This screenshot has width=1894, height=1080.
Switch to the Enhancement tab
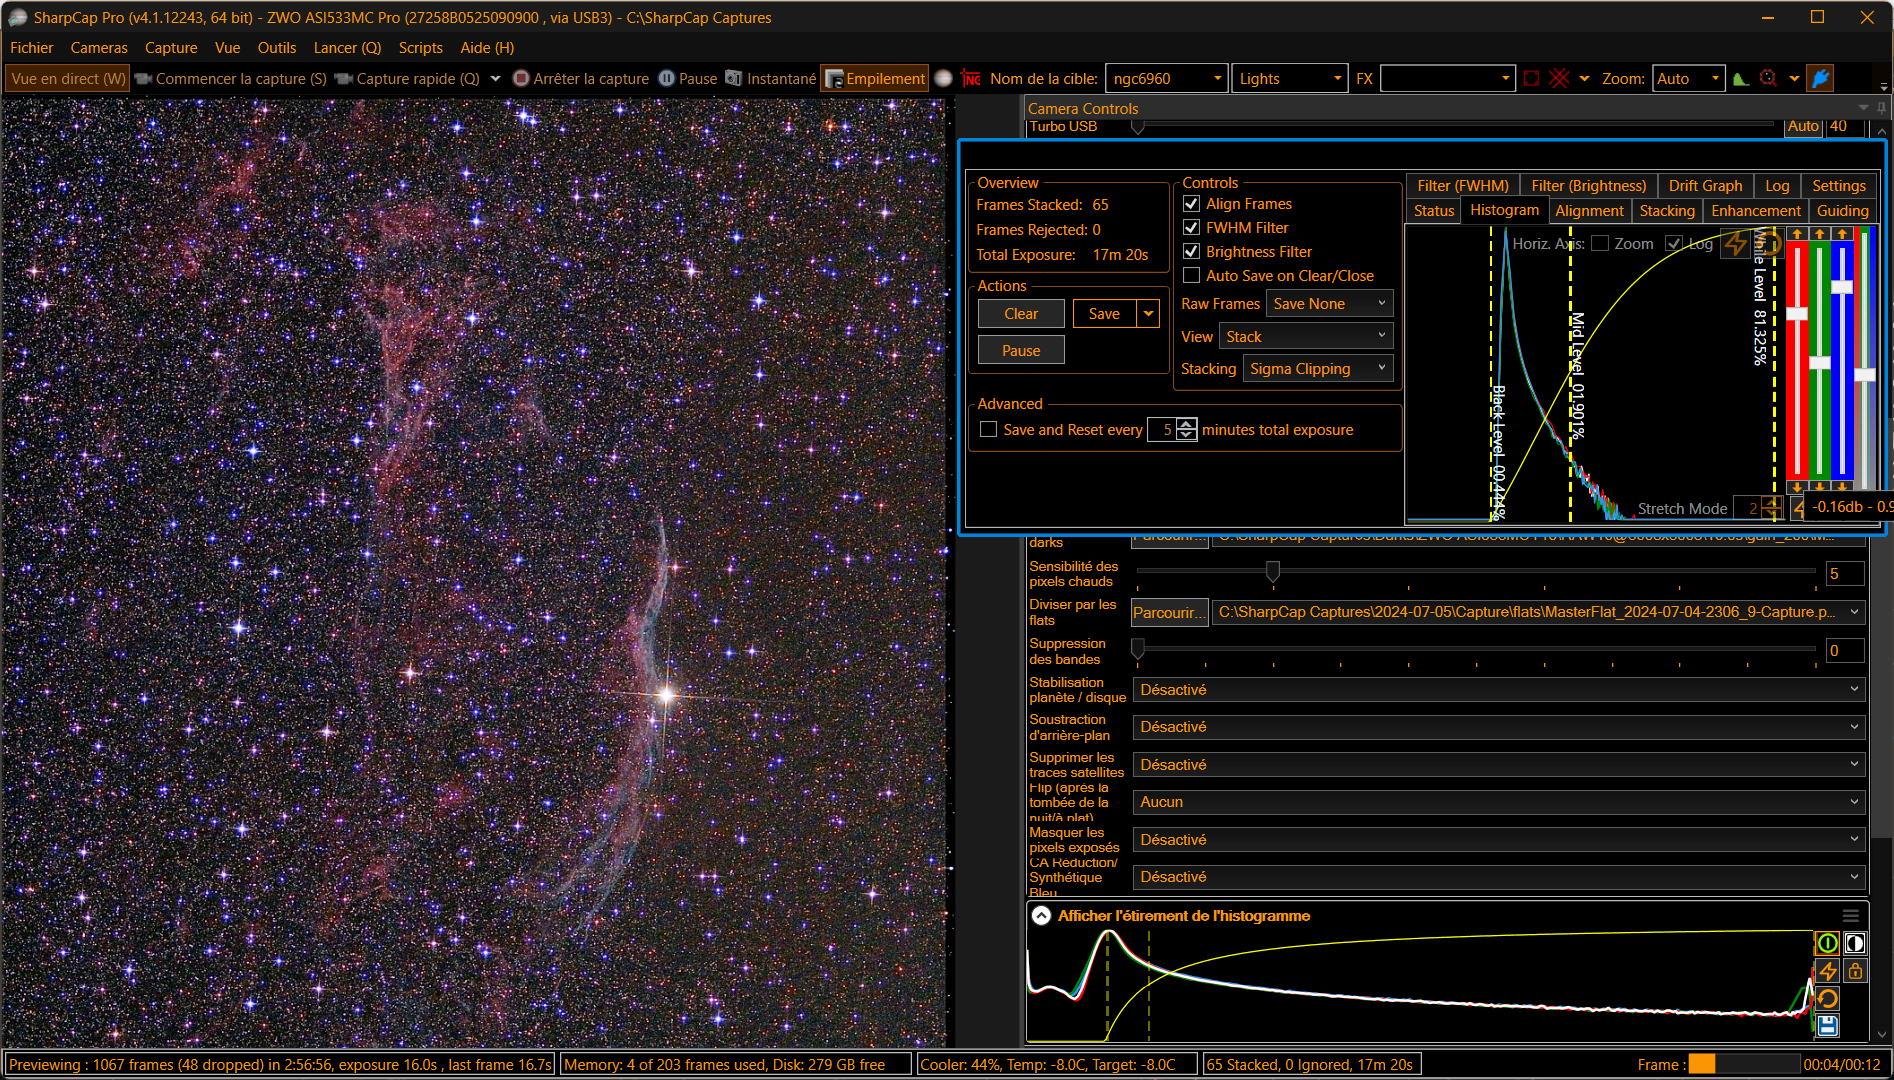click(x=1755, y=210)
